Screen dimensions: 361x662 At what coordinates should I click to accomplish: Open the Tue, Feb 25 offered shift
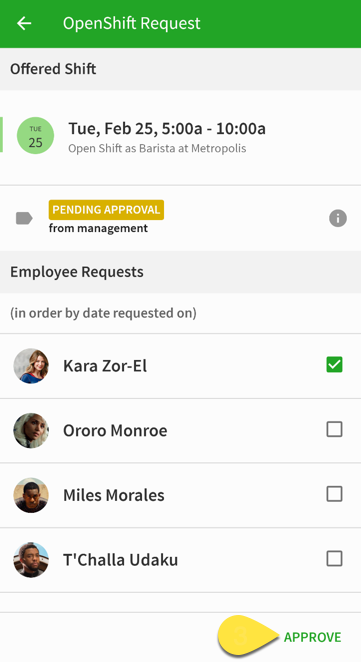pyautogui.click(x=180, y=137)
